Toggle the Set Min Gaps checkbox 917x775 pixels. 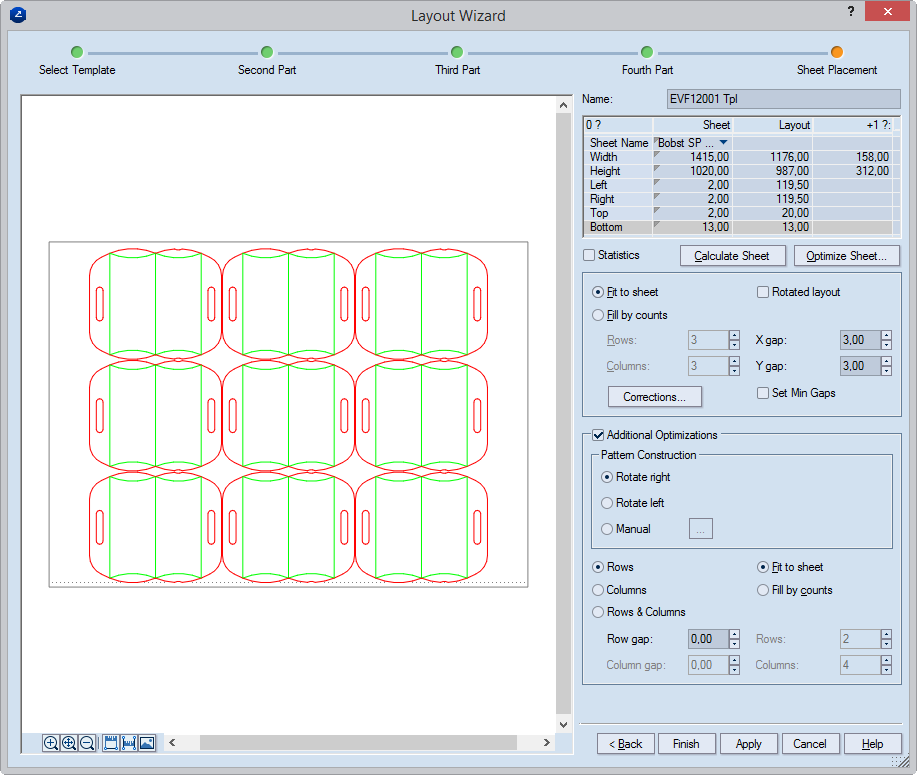click(763, 393)
